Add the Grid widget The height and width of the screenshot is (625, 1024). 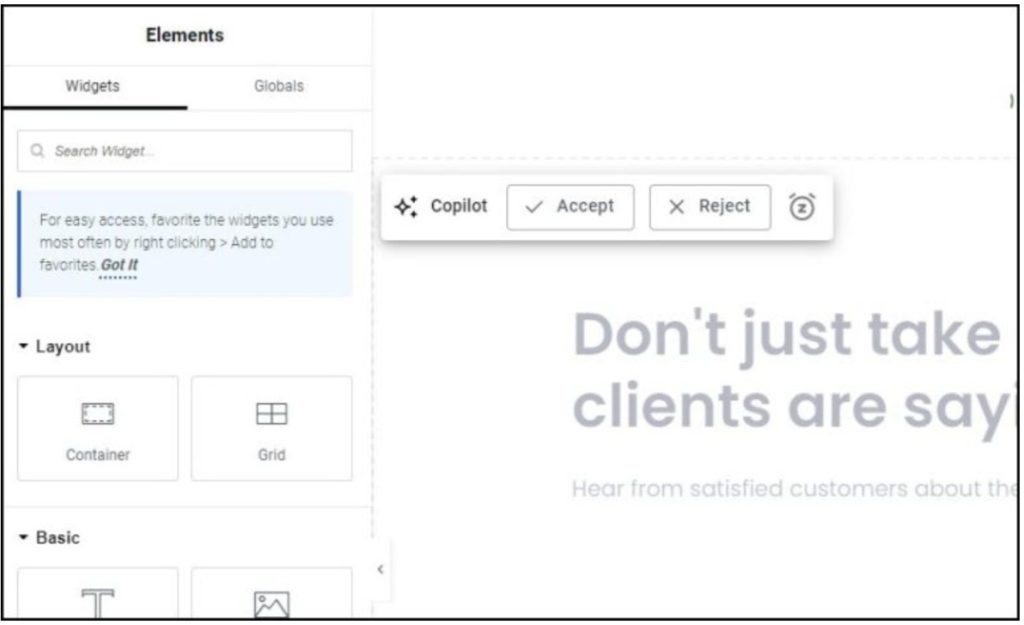[x=272, y=428]
